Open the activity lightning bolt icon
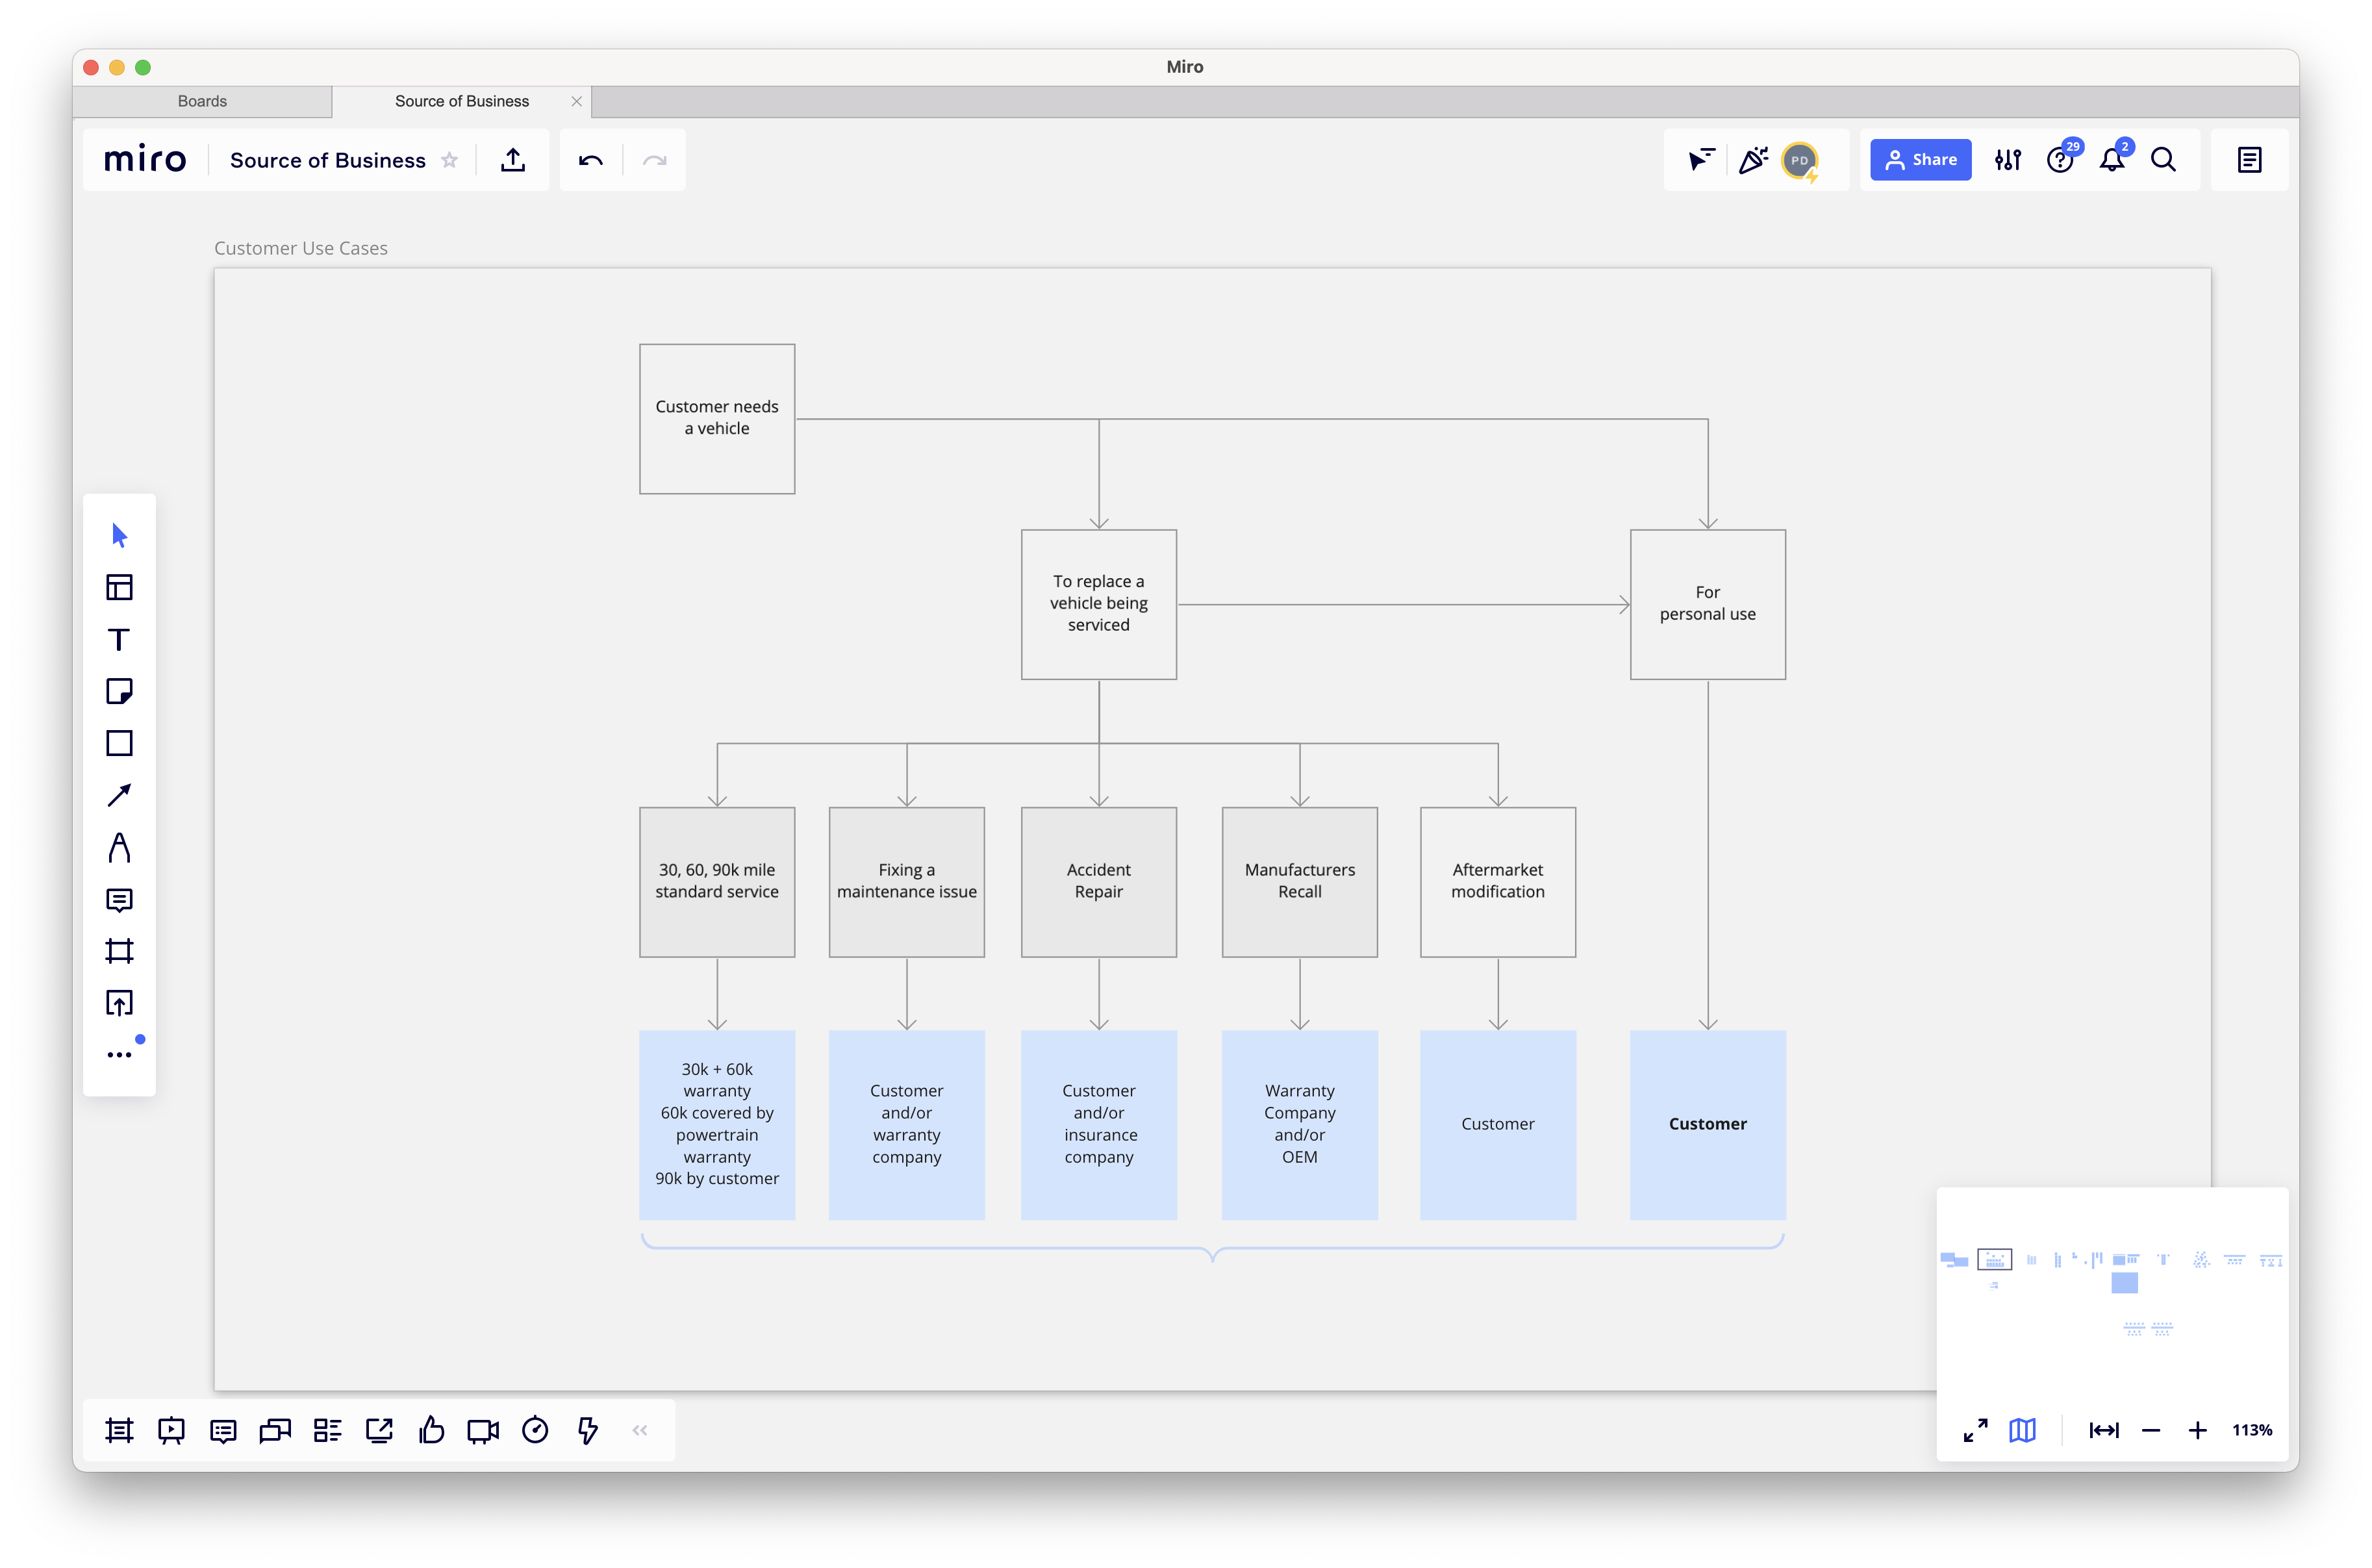 coord(587,1430)
